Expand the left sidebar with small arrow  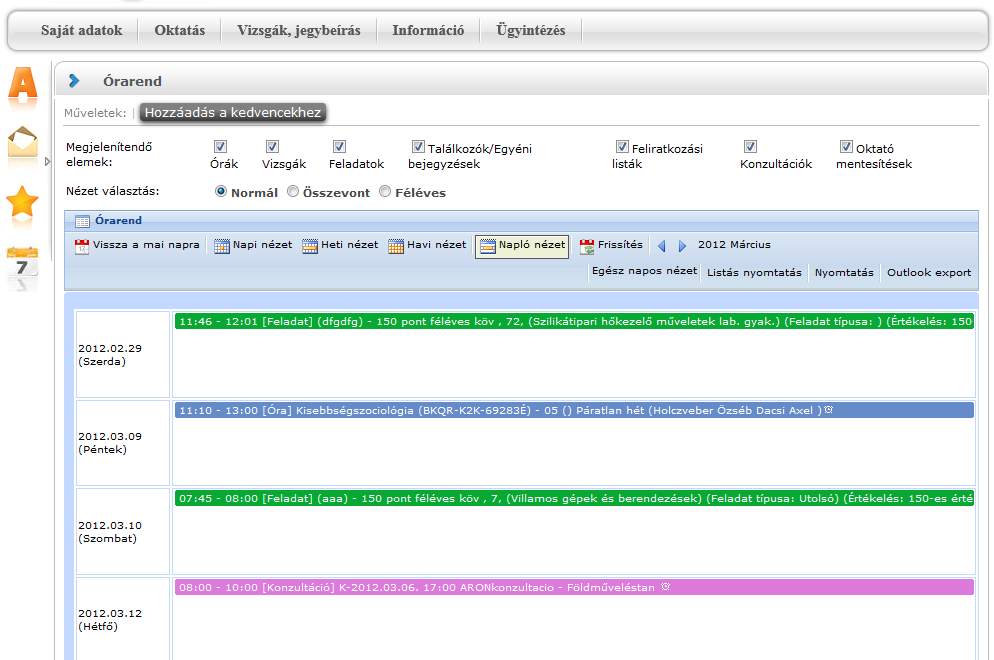47,162
